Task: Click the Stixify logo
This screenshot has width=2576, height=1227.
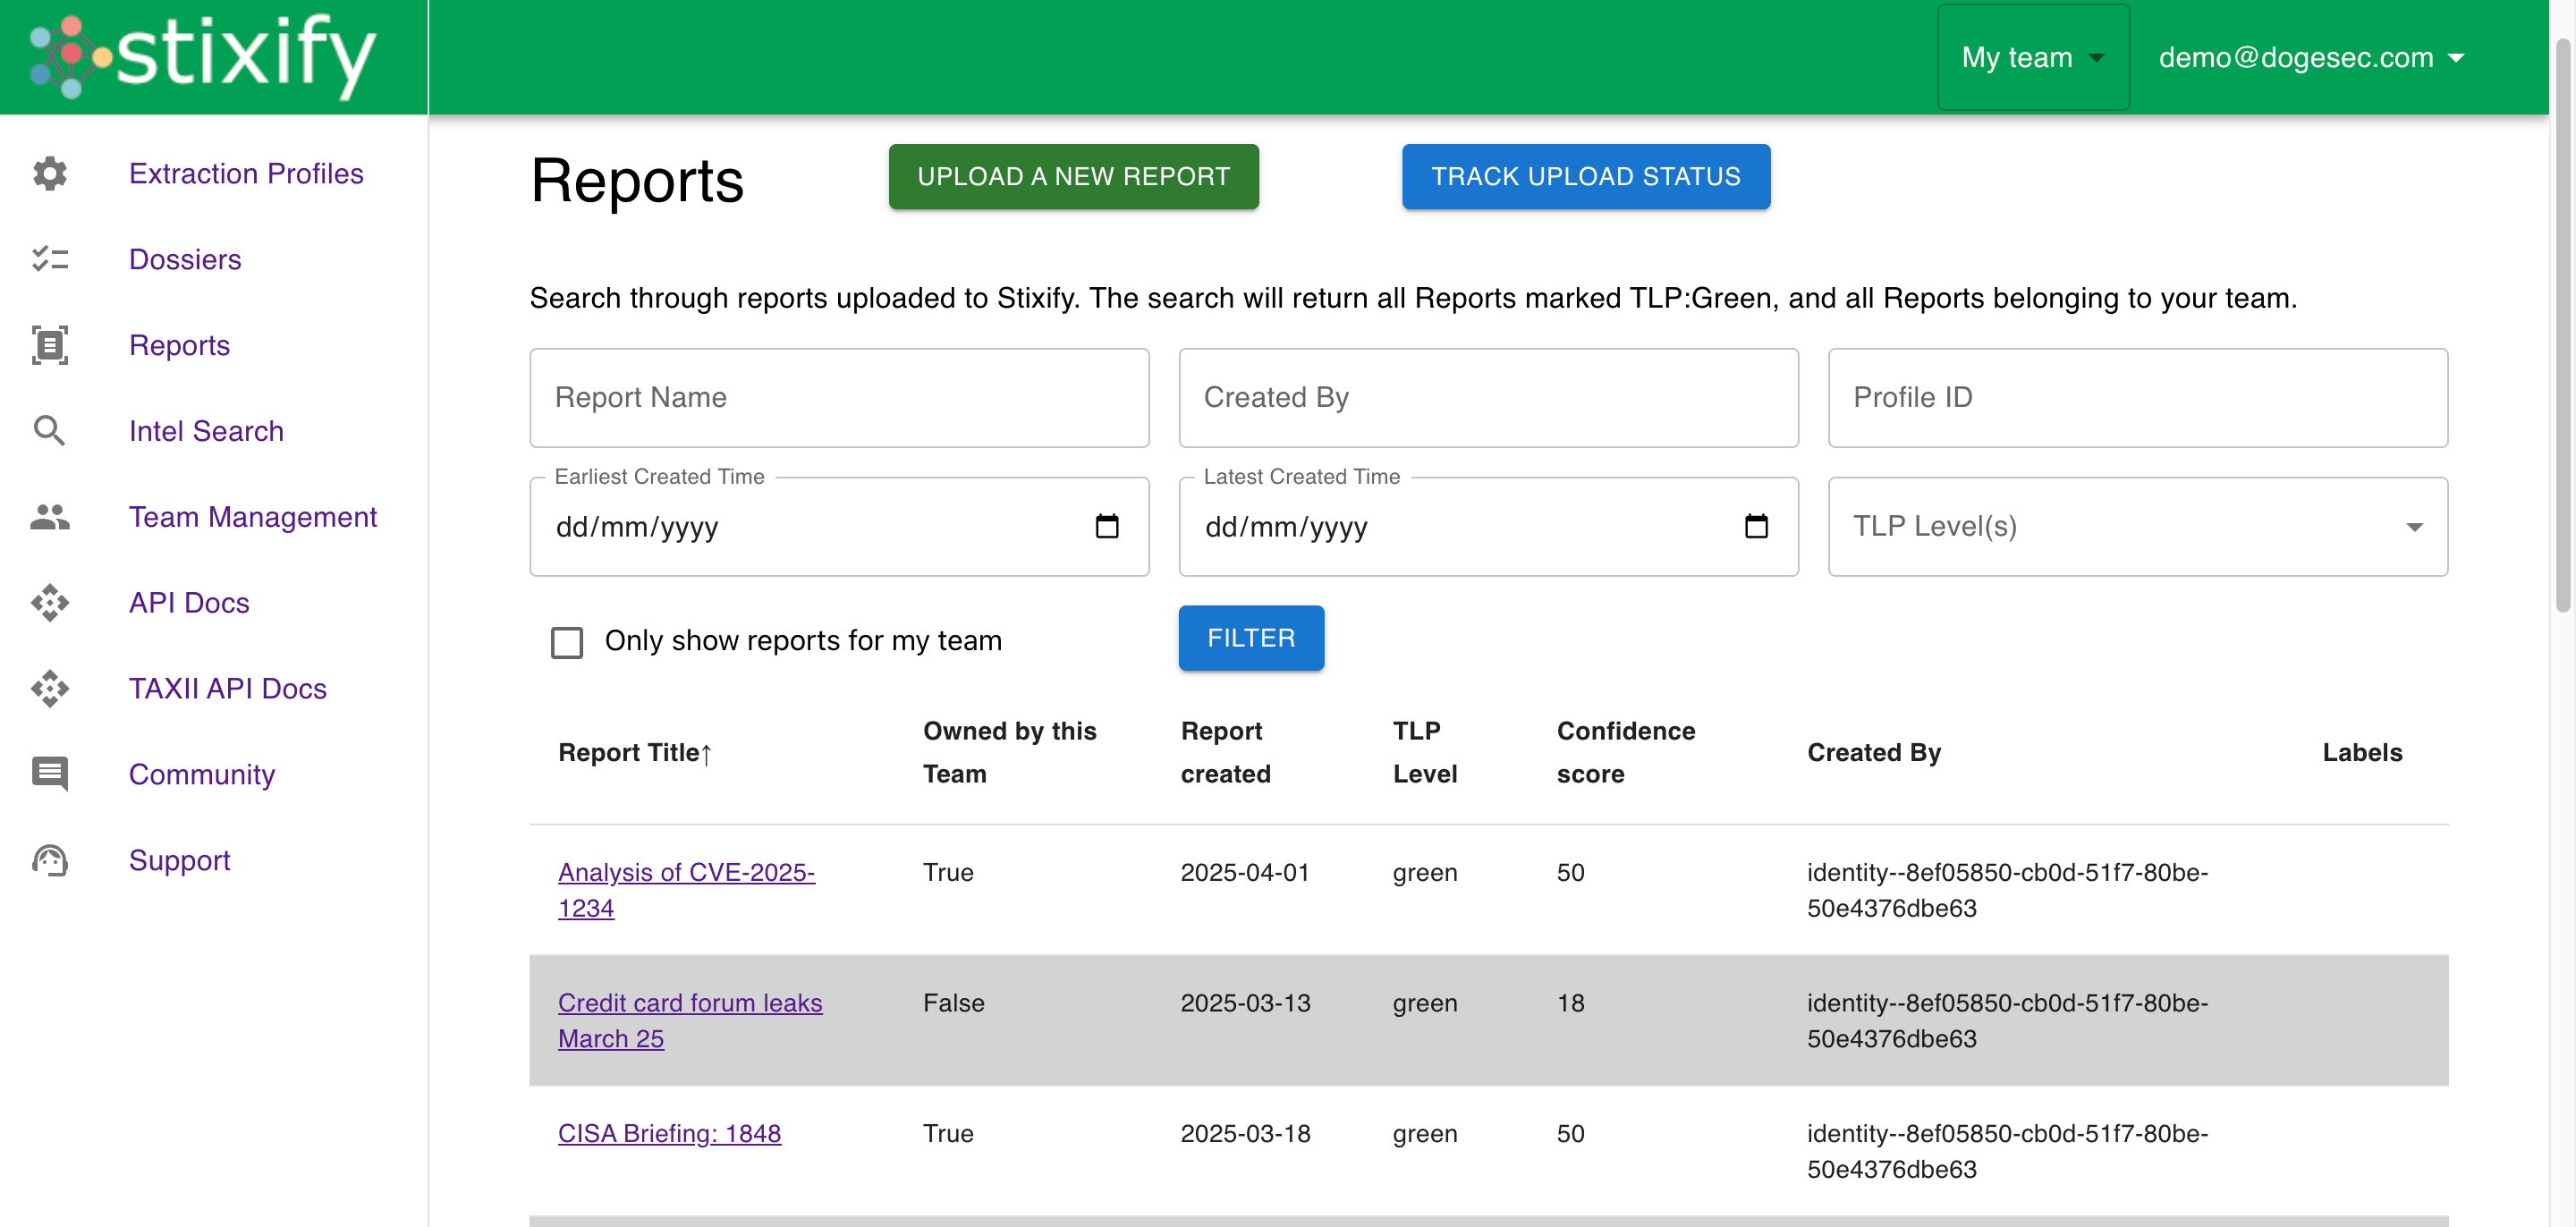Action: [203, 56]
